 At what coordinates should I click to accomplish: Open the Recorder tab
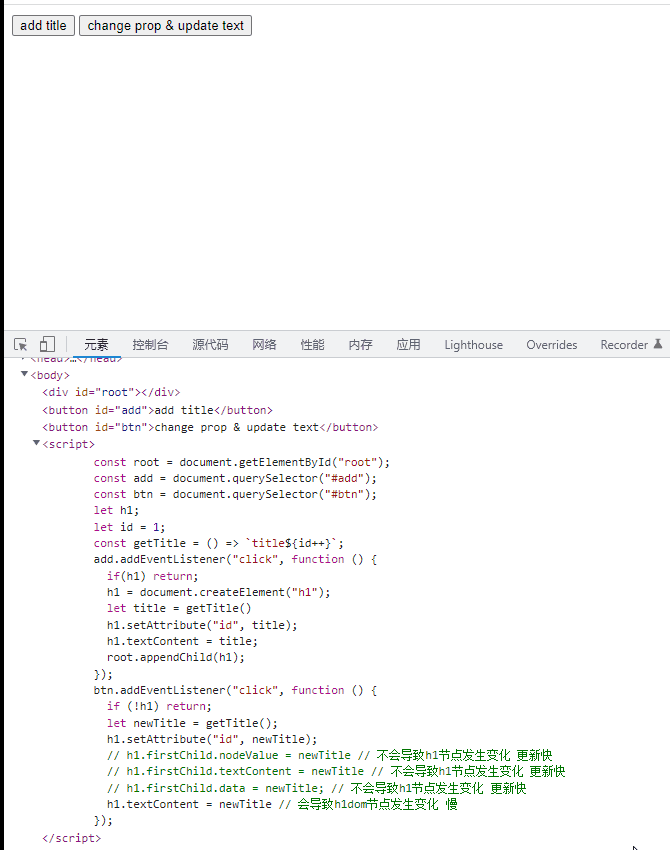click(624, 345)
